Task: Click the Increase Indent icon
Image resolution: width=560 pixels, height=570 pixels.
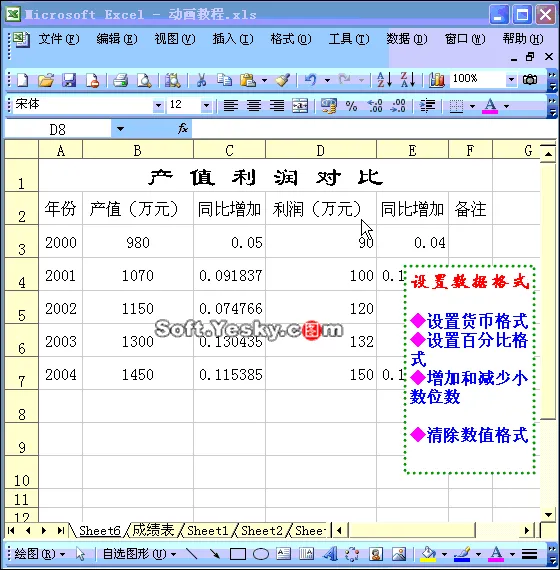Action: click(427, 106)
